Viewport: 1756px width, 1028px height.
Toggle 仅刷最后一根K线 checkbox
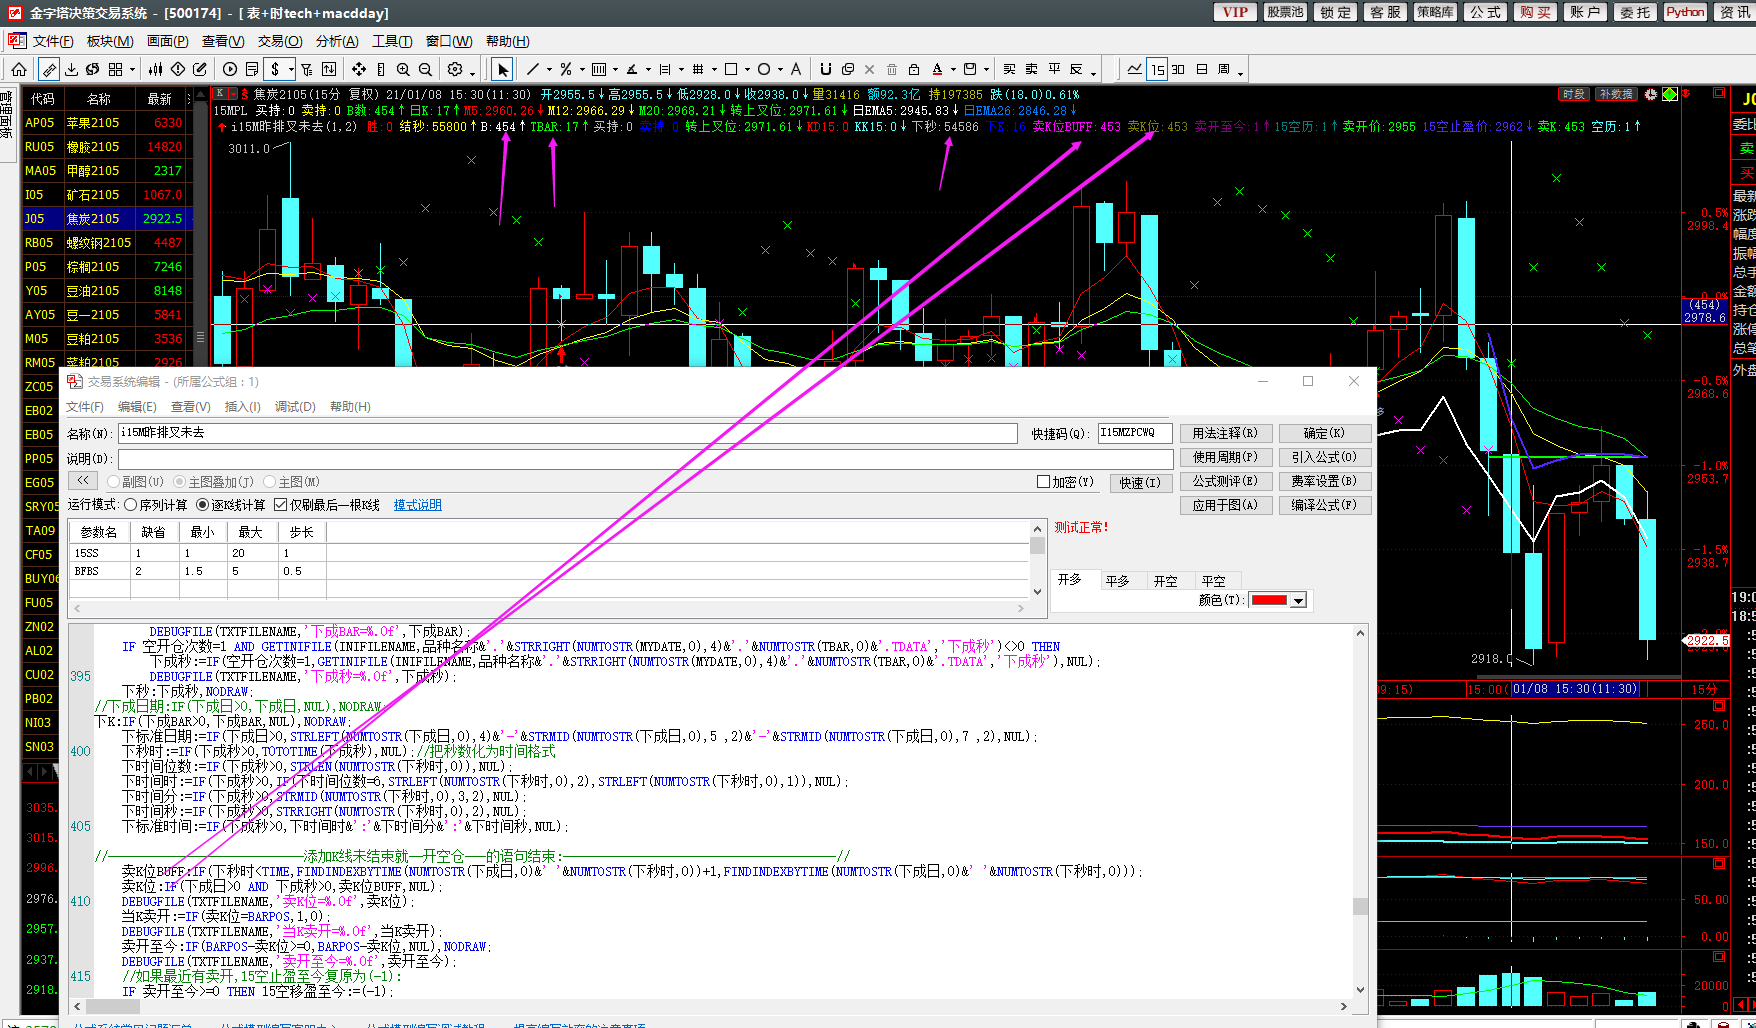281,505
